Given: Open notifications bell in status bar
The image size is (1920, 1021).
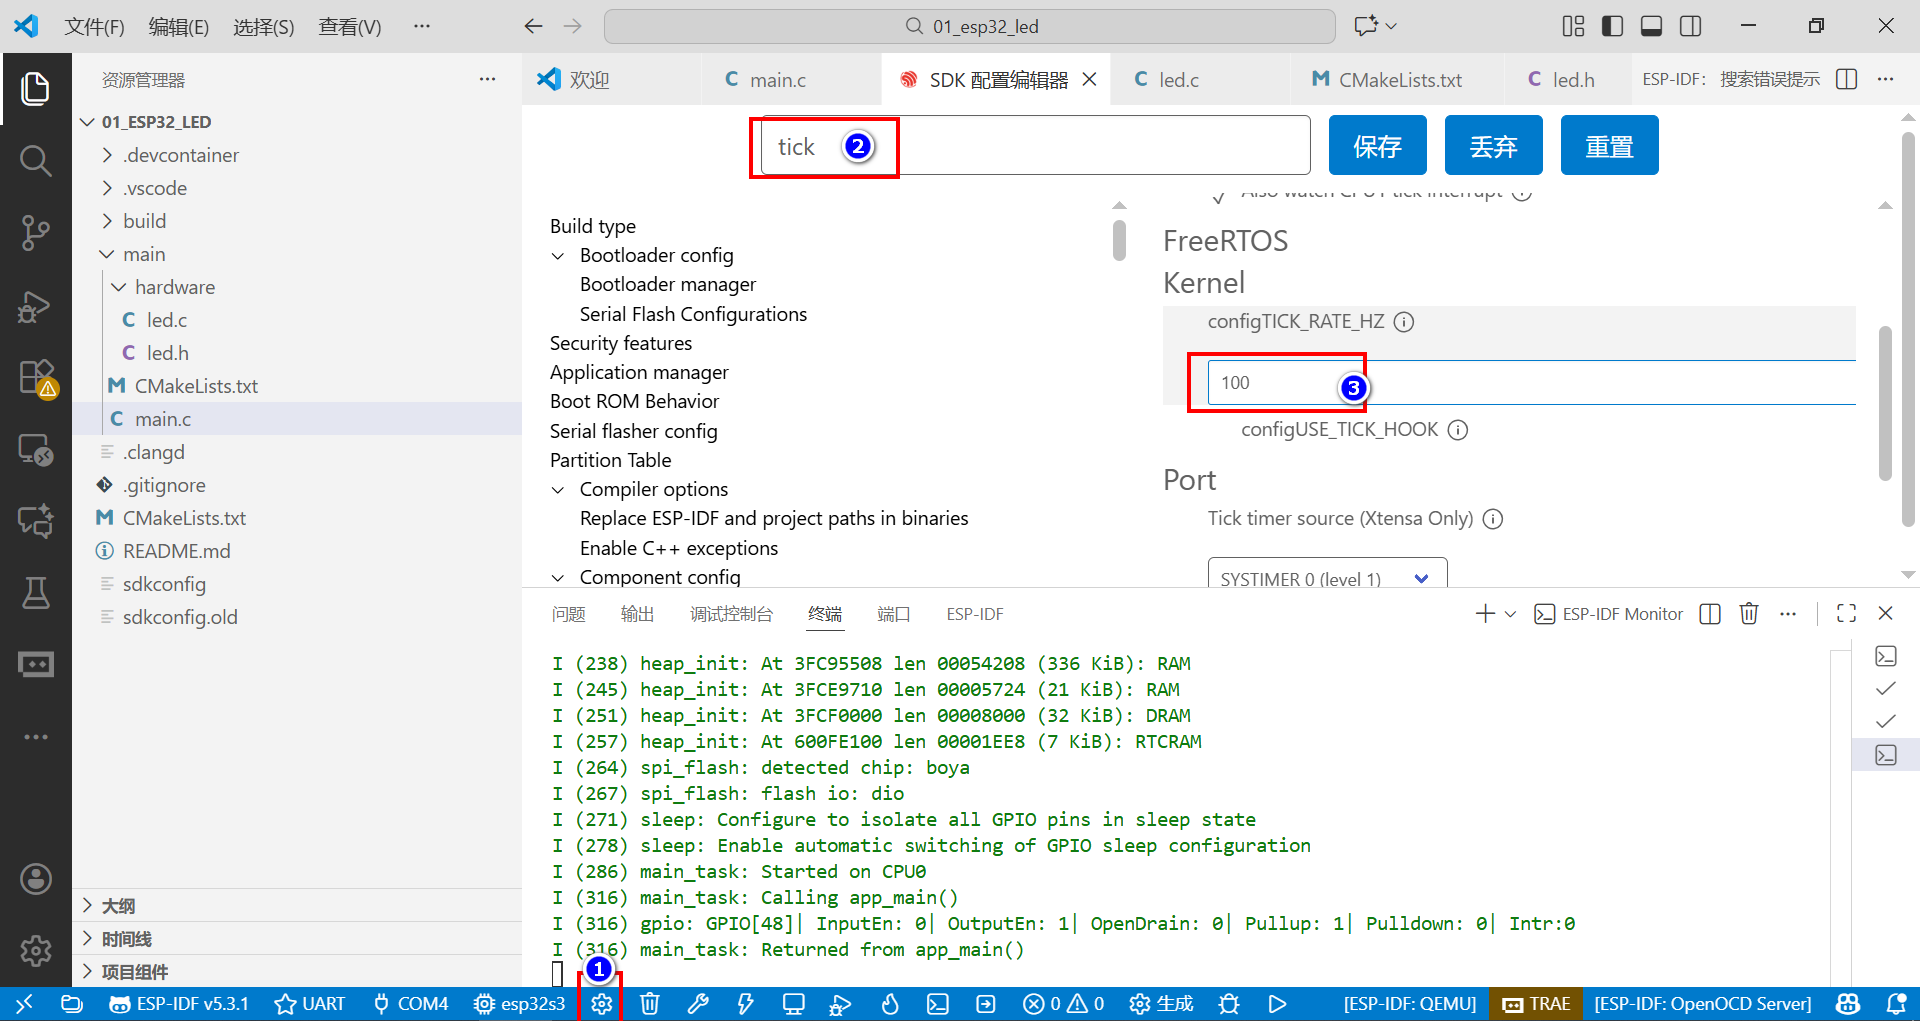Looking at the screenshot, I should [1895, 1004].
